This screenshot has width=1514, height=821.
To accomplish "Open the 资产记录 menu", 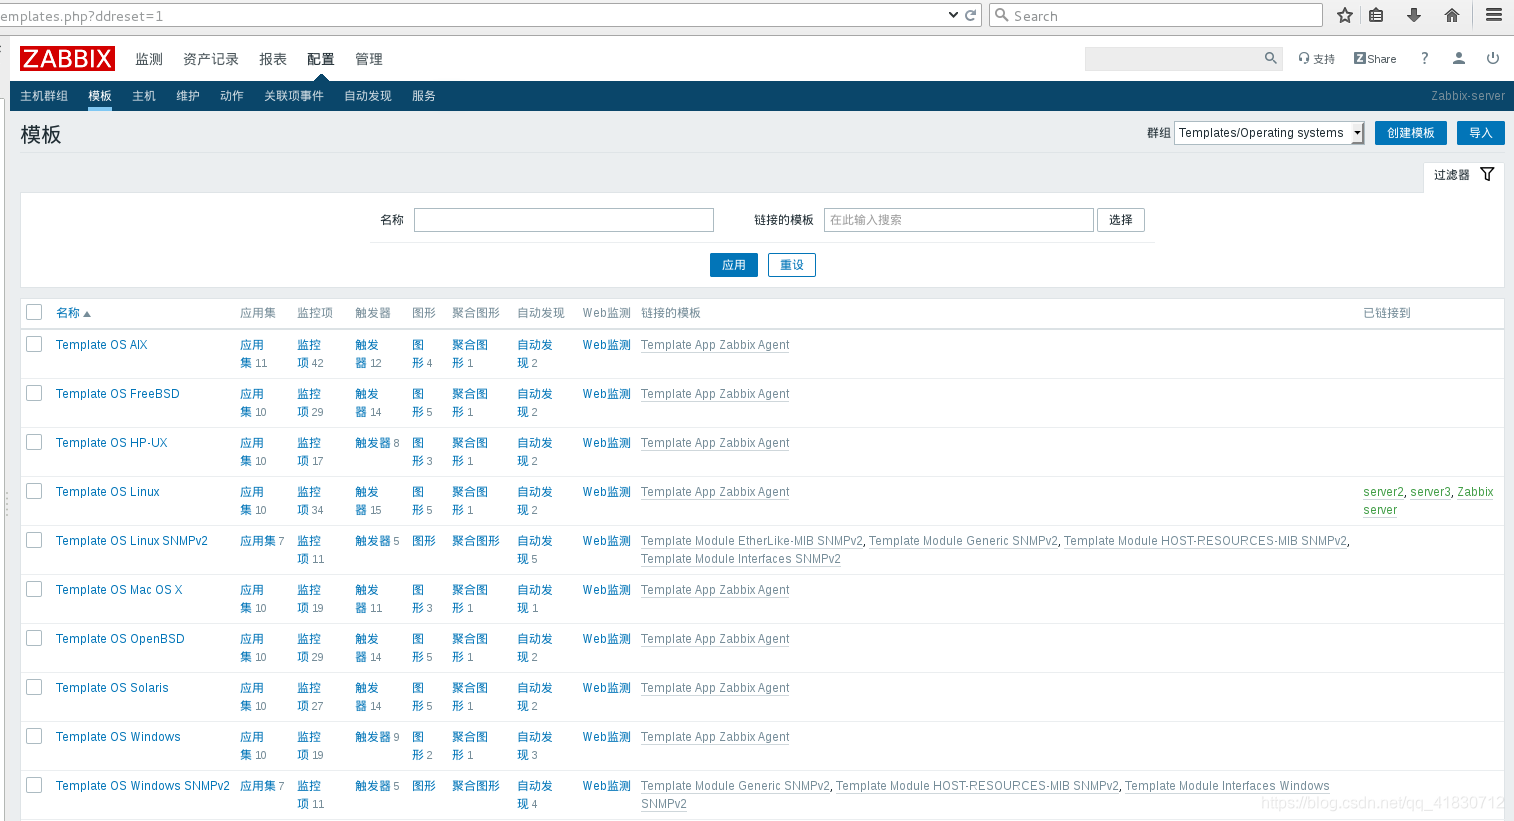I will [211, 59].
